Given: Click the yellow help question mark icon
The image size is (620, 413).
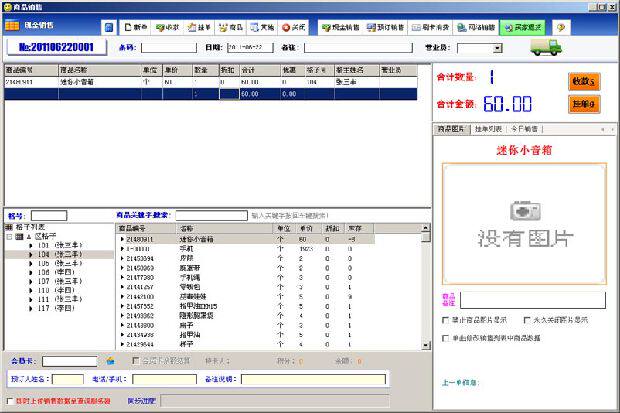Looking at the screenshot, I should [561, 27].
